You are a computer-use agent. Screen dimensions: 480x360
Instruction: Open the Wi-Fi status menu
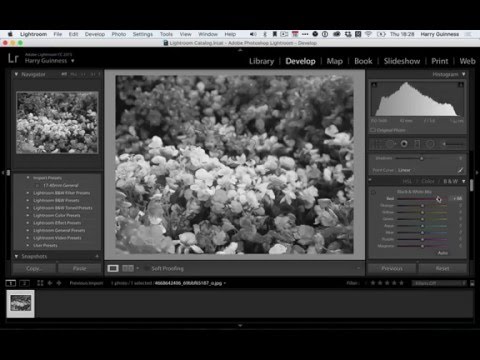point(369,34)
